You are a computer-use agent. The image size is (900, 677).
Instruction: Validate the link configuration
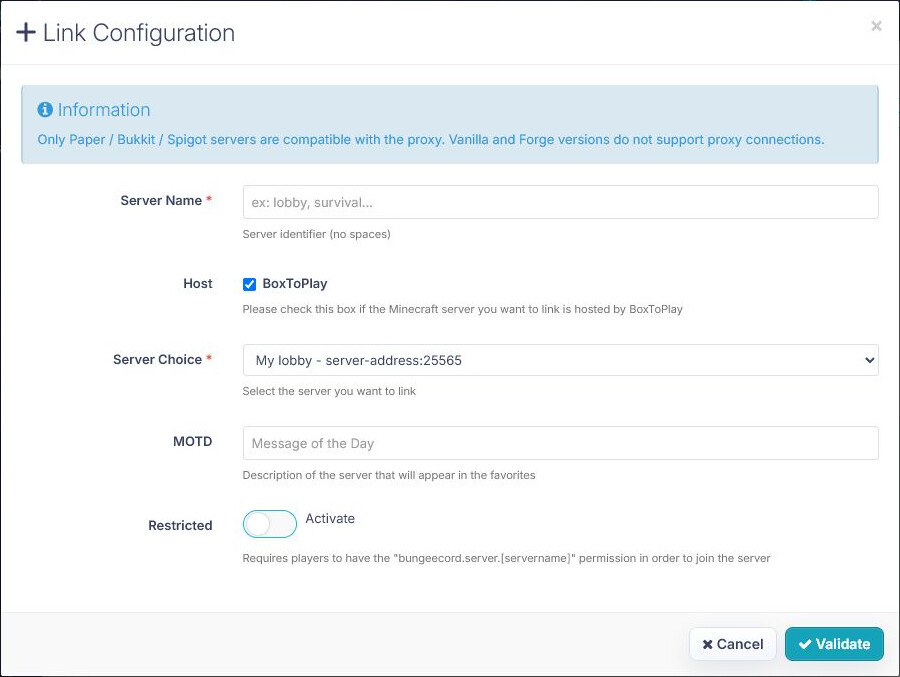pyautogui.click(x=834, y=644)
